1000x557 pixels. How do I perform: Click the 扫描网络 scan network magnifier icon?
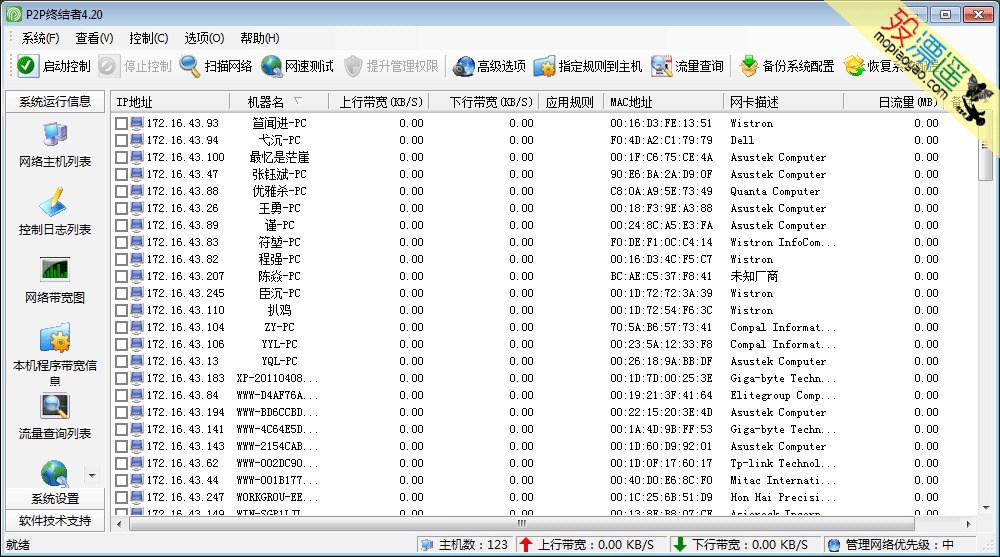pyautogui.click(x=189, y=66)
